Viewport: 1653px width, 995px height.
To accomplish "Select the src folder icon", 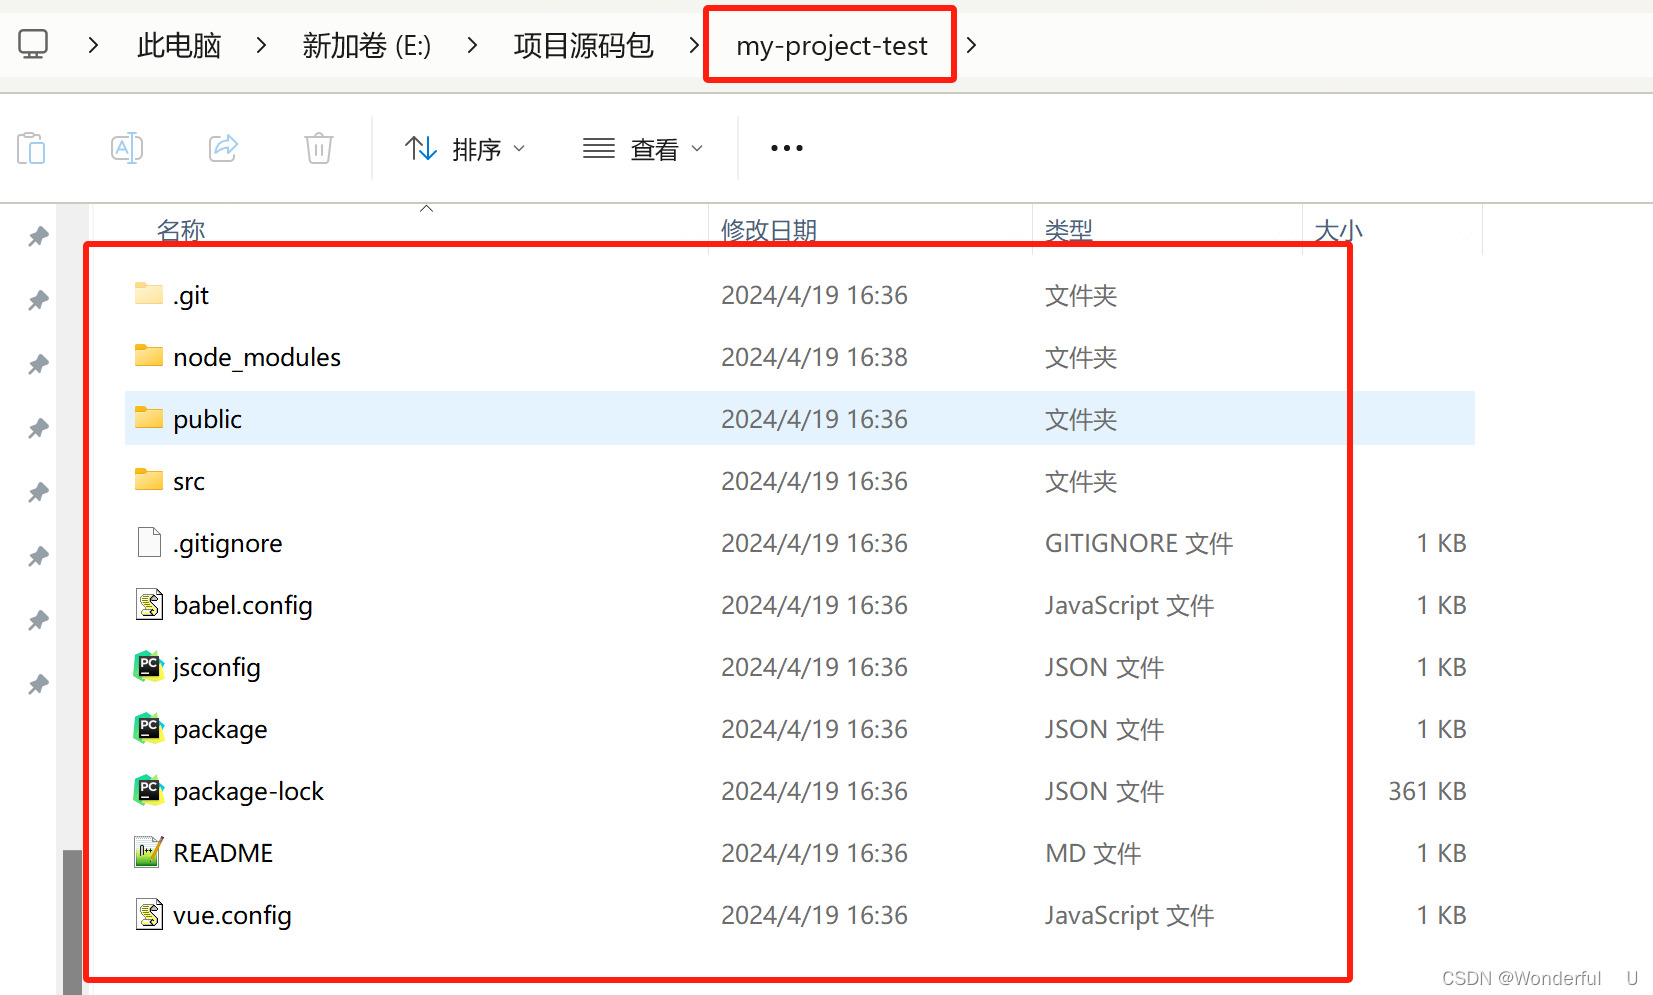I will click(x=149, y=479).
